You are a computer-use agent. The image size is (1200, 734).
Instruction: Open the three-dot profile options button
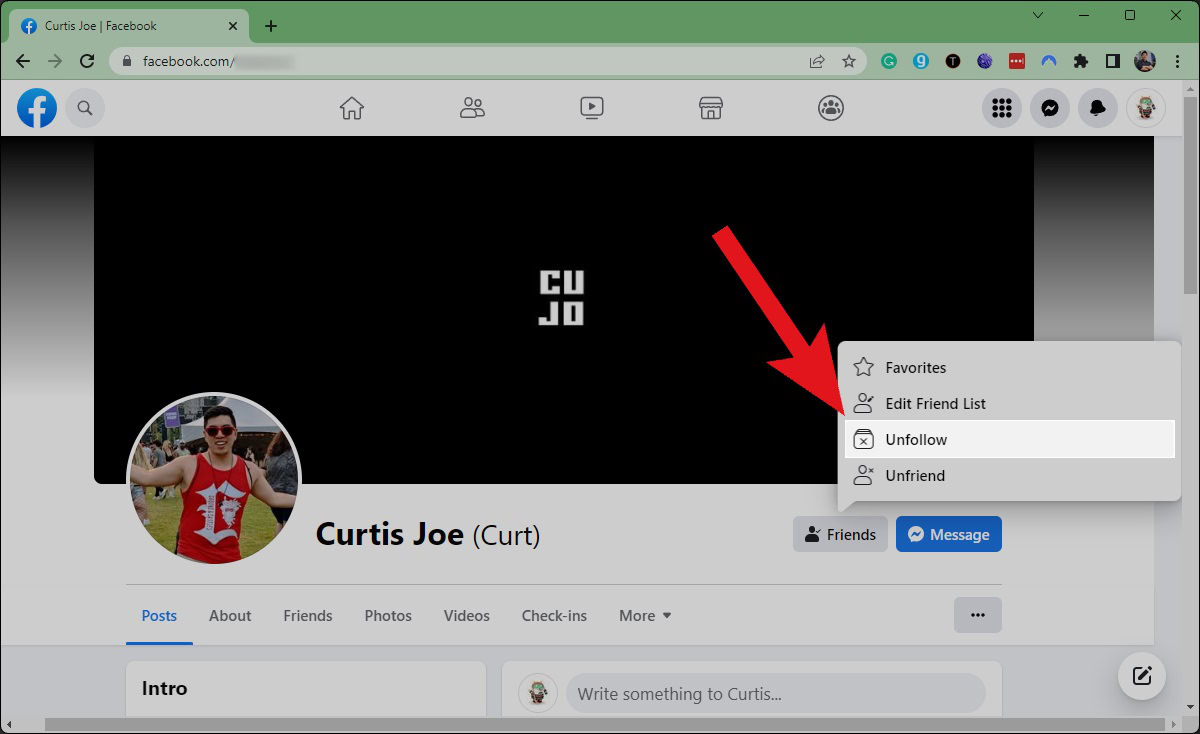[x=977, y=615]
